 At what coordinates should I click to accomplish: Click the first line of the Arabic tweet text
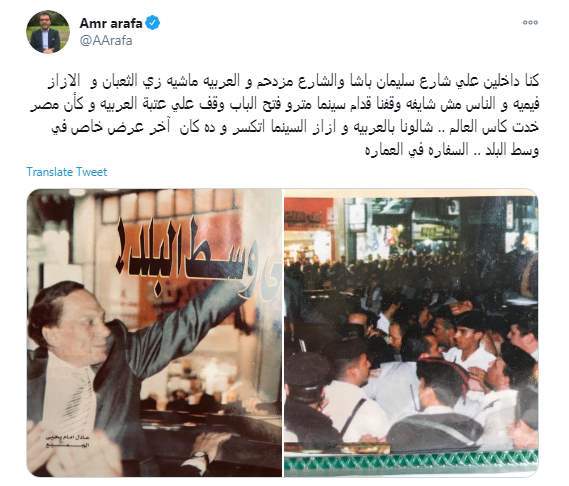click(293, 81)
